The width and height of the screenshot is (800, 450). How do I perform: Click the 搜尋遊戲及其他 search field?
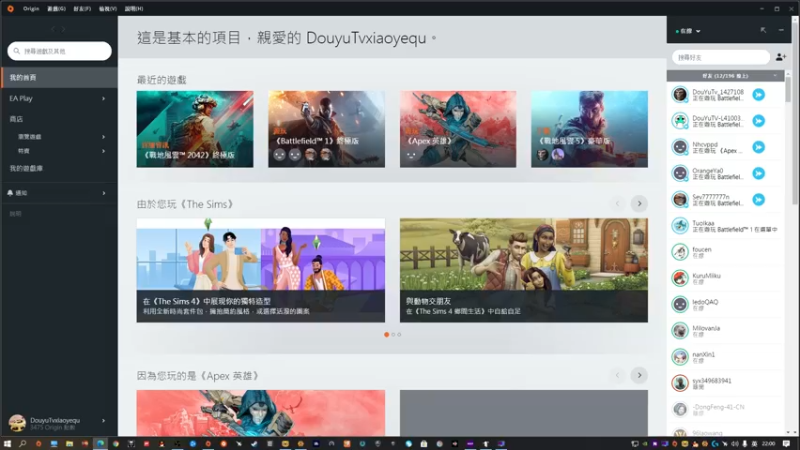coord(59,51)
